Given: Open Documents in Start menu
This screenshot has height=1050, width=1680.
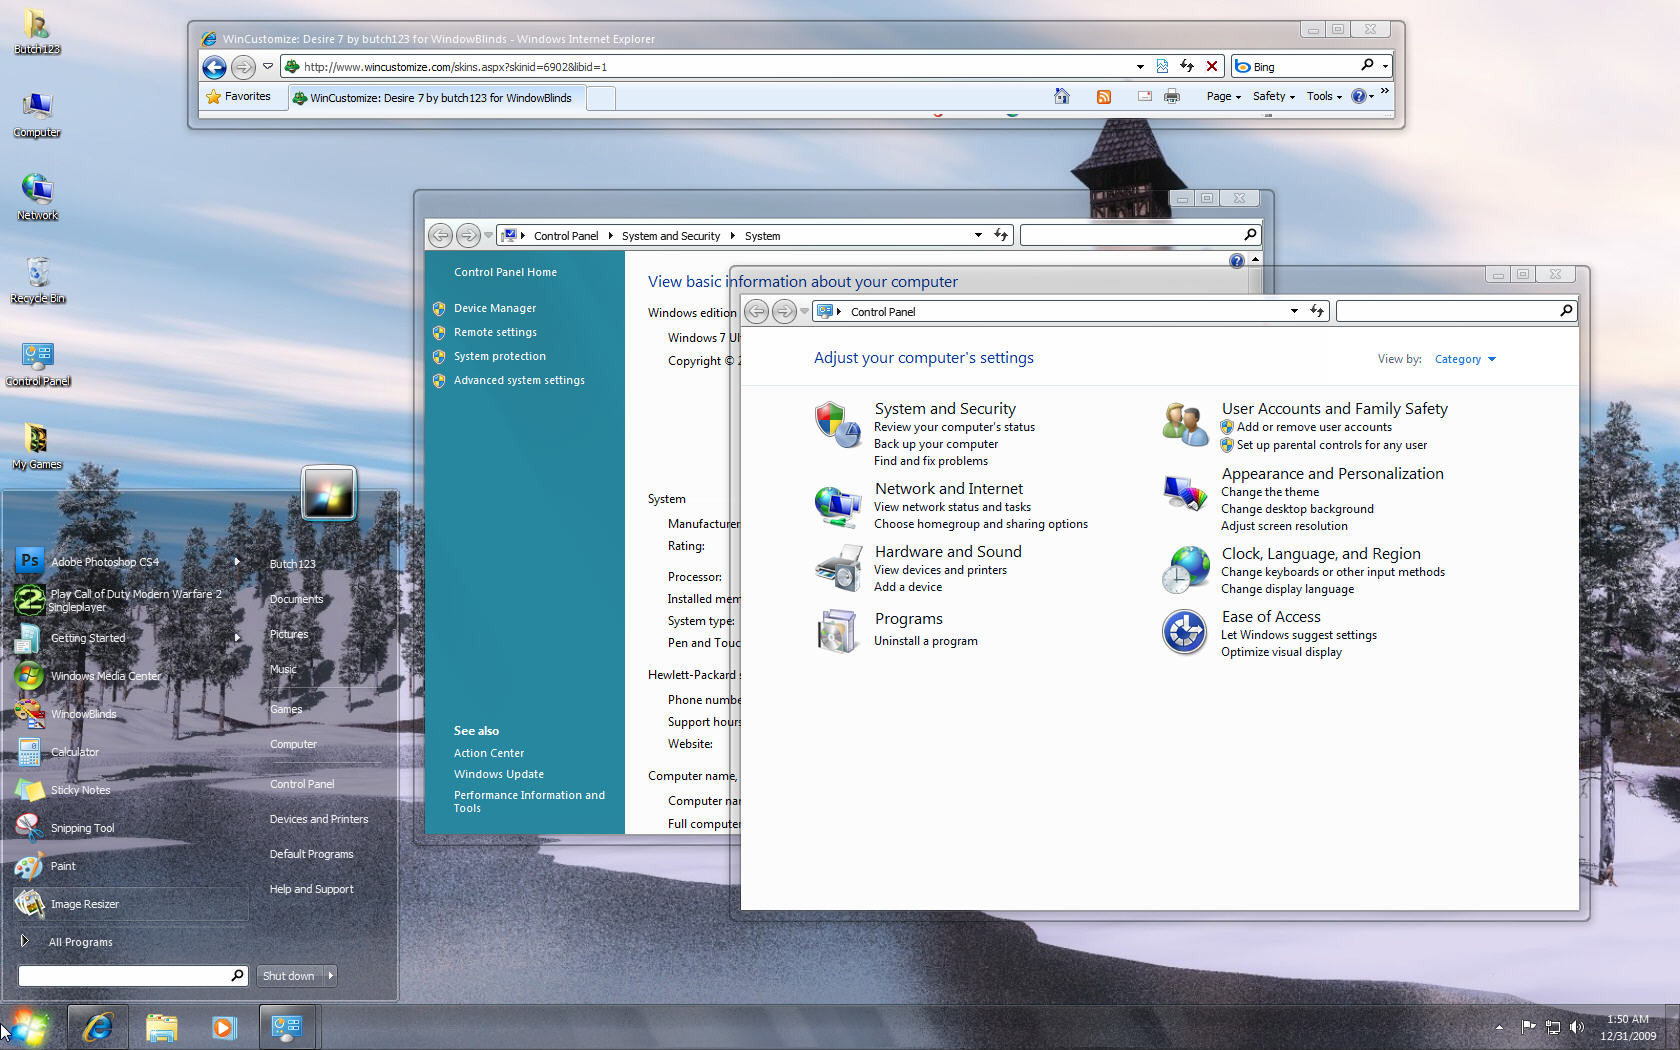Looking at the screenshot, I should click(296, 599).
